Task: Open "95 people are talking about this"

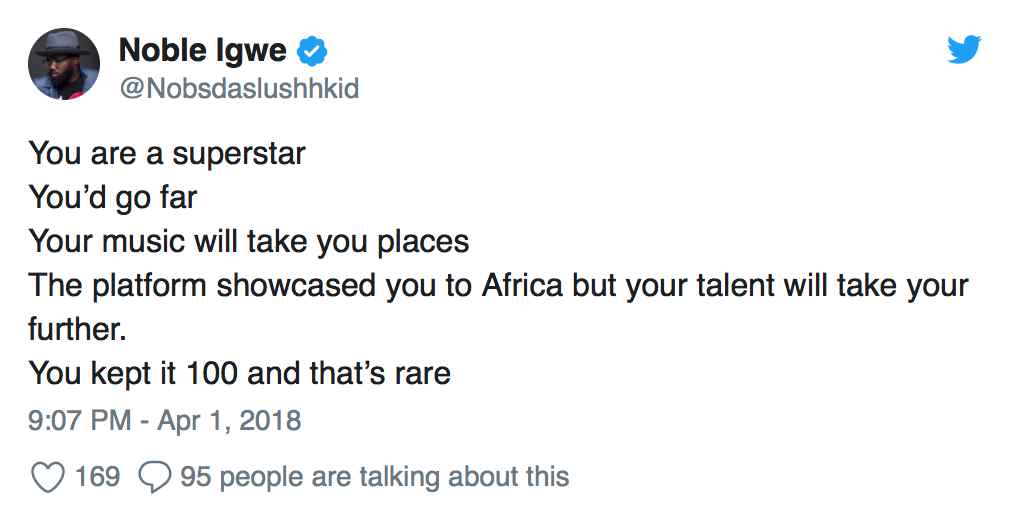Action: pos(374,477)
